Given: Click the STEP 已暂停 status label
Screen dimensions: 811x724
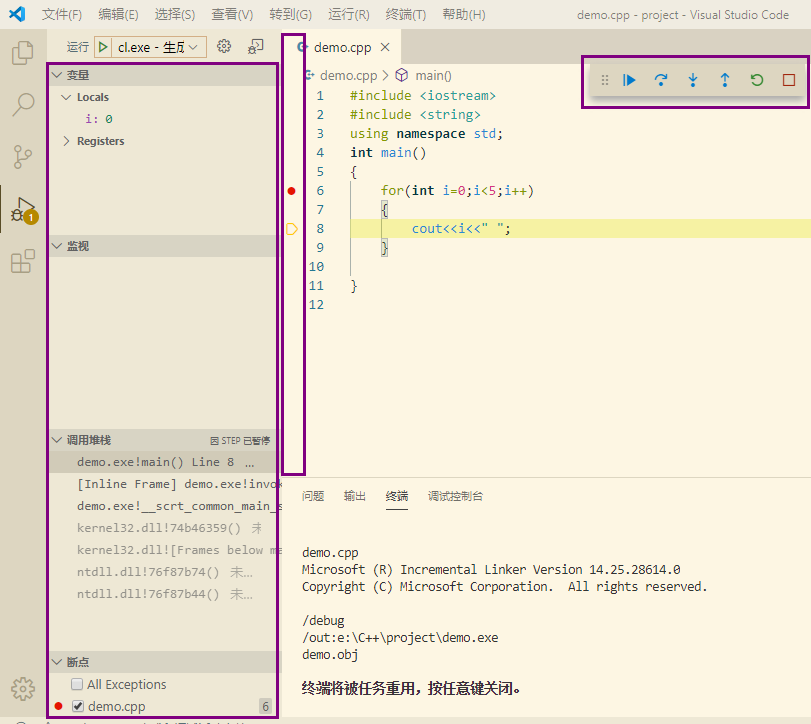Looking at the screenshot, I should click(241, 441).
